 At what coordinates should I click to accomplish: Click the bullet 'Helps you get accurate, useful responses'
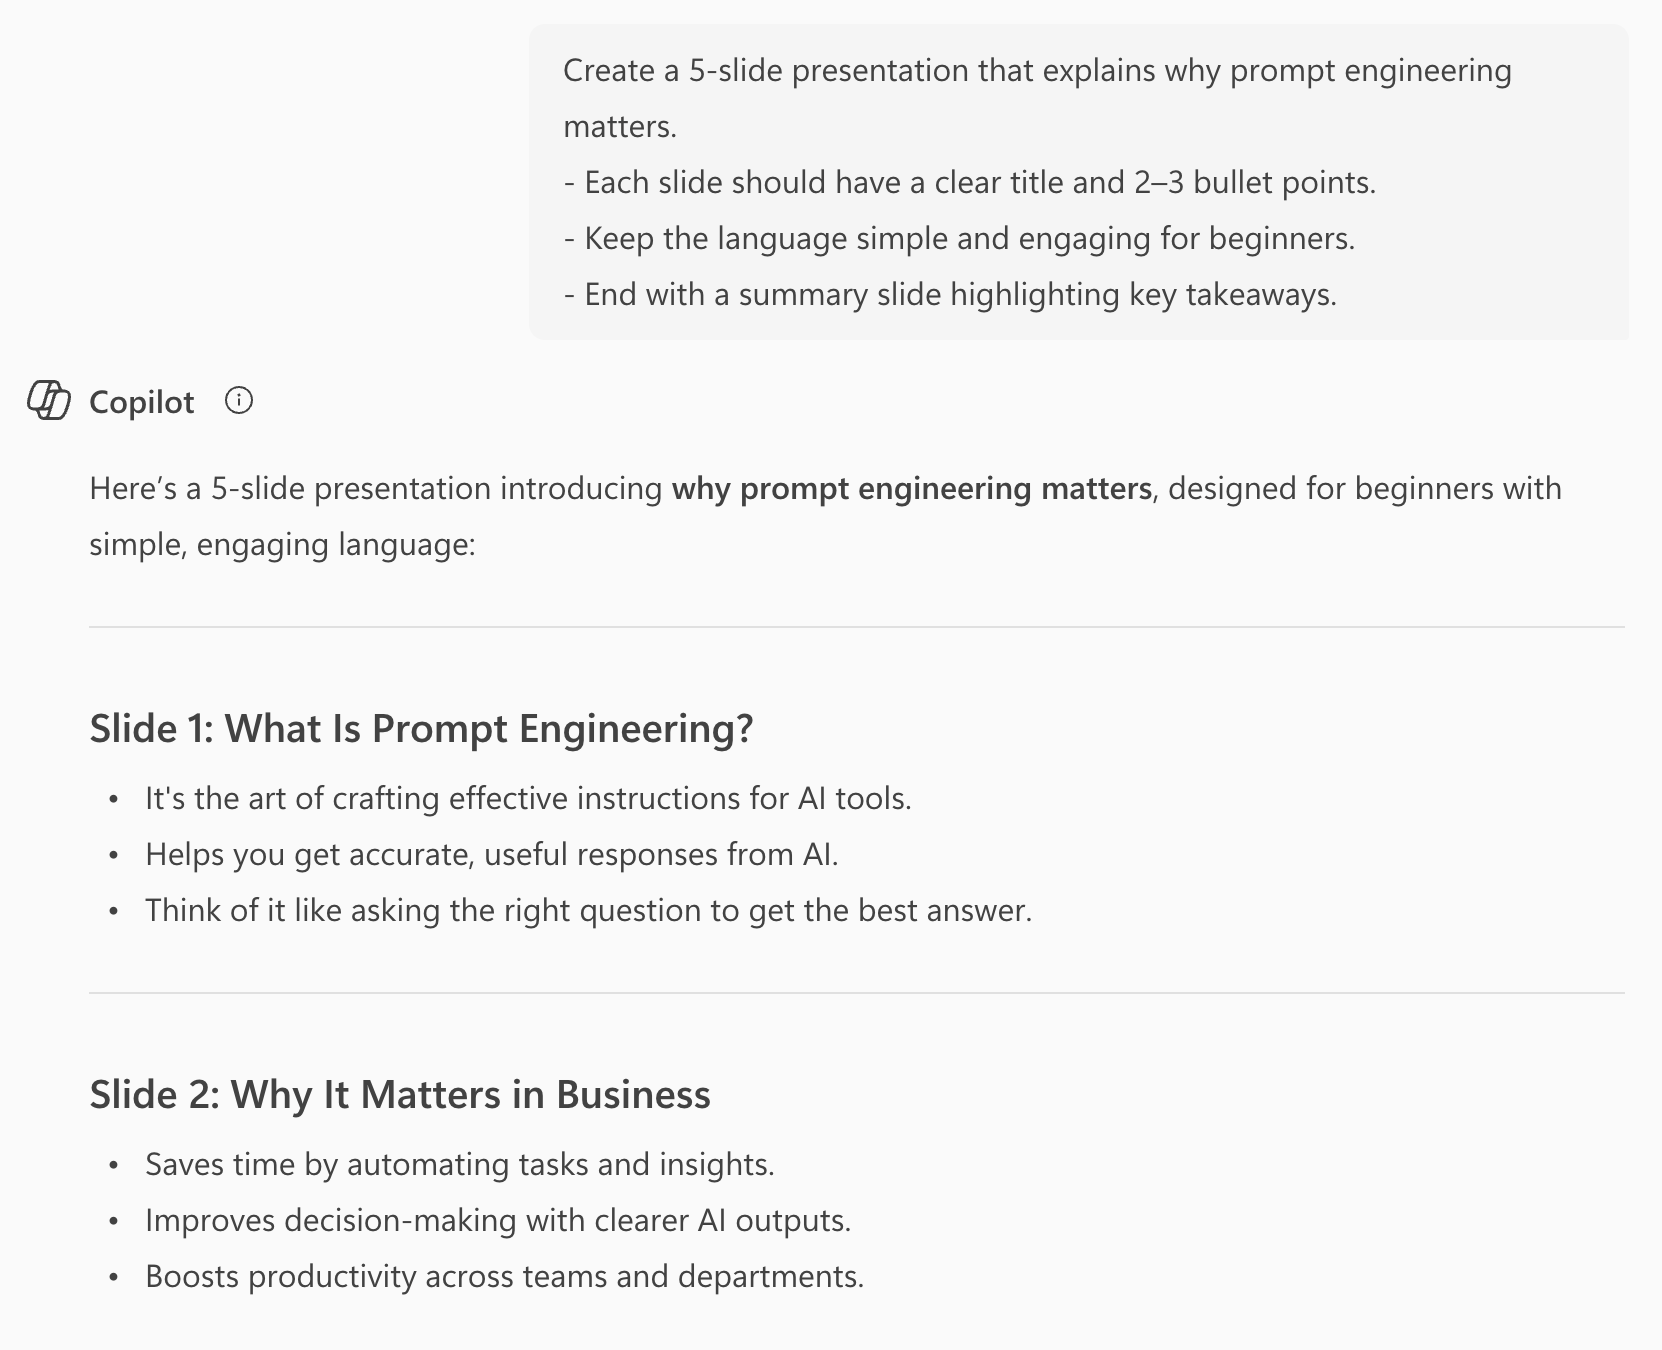click(491, 855)
